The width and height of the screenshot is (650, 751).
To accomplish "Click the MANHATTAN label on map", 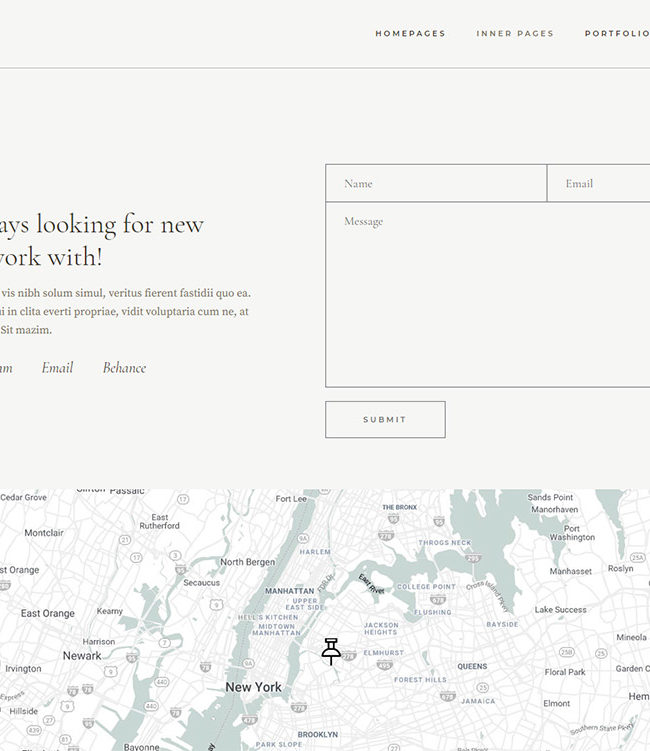I will click(290, 591).
